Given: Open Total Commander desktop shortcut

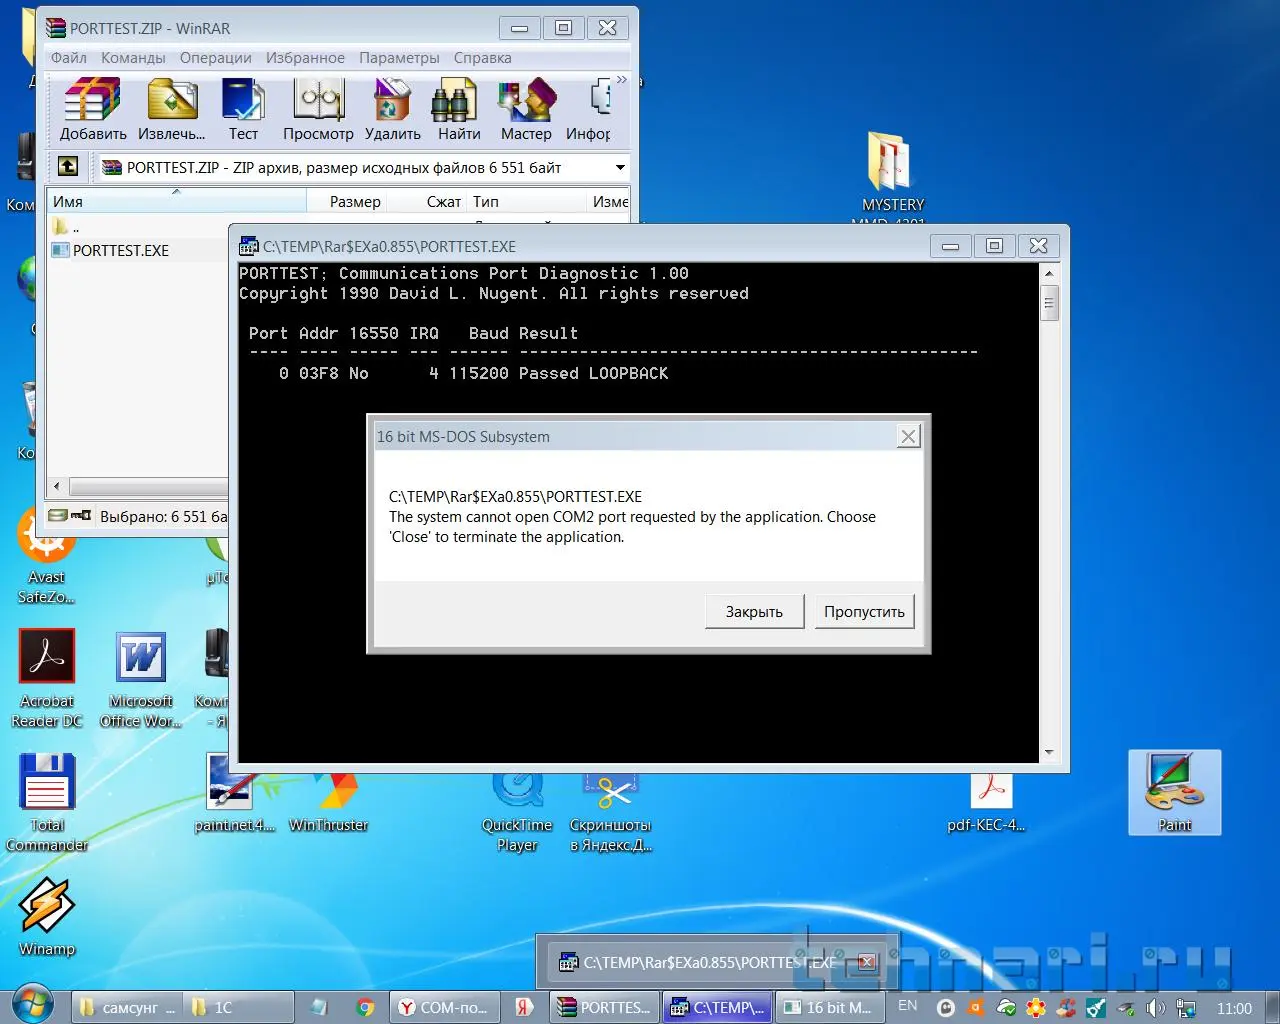Looking at the screenshot, I should 47,802.
